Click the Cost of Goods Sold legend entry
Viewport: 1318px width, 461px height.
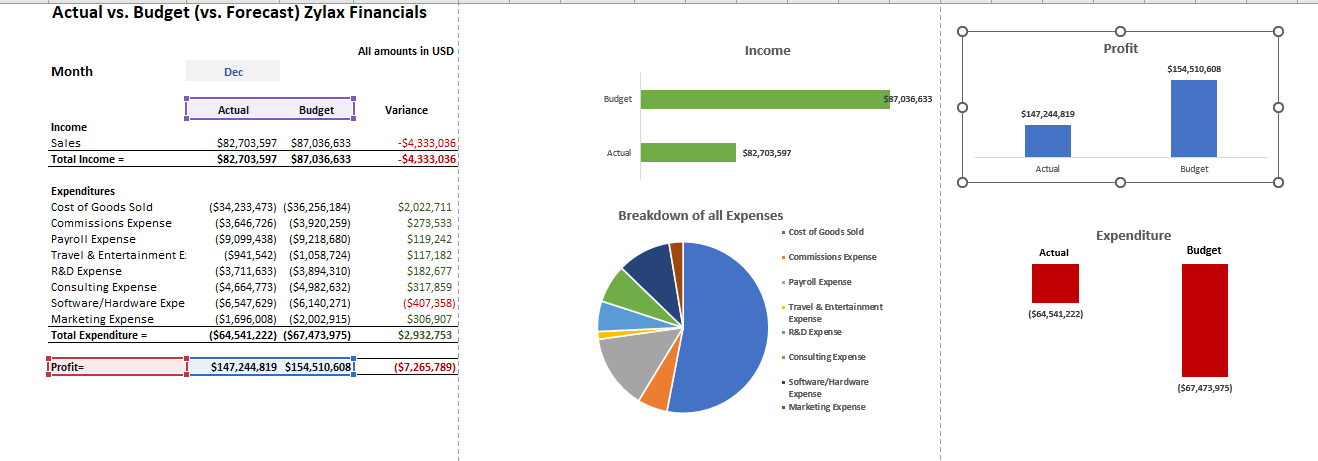[x=825, y=232]
